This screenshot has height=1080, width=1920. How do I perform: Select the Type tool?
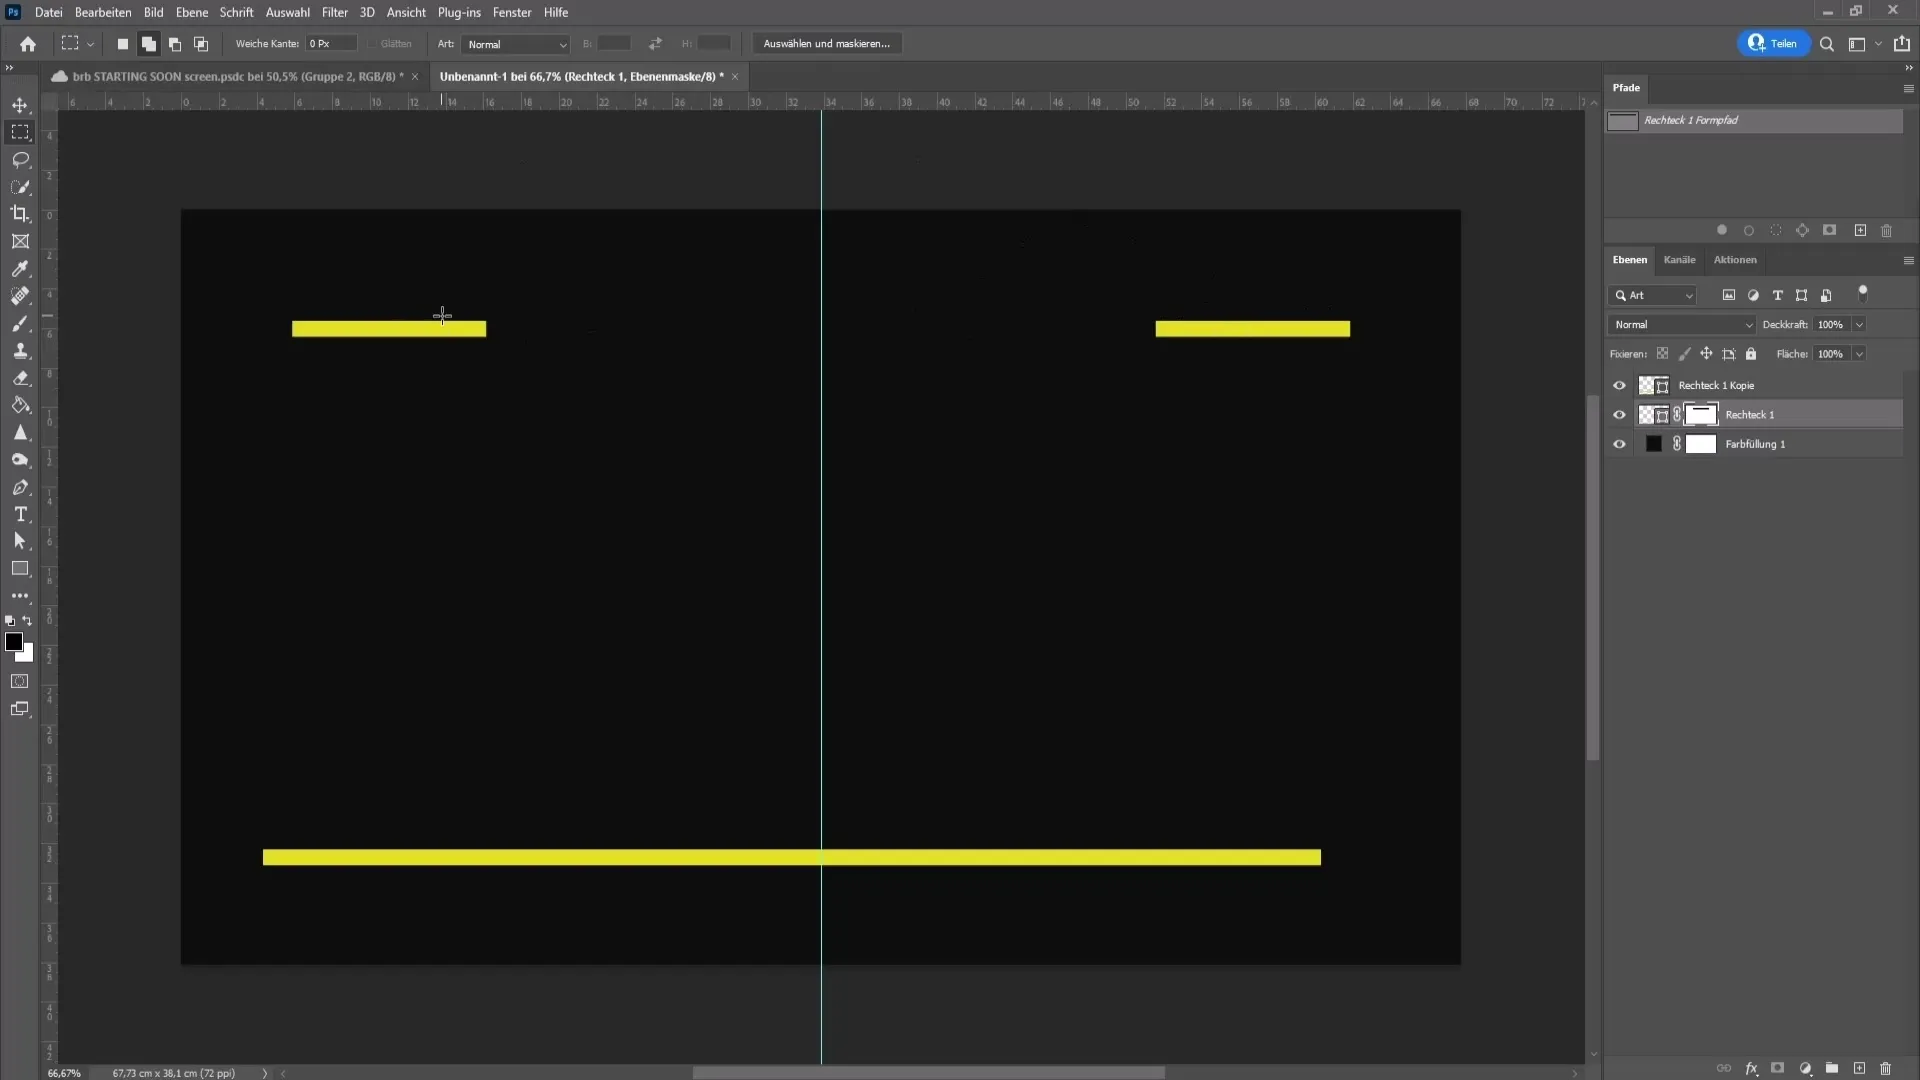[20, 514]
